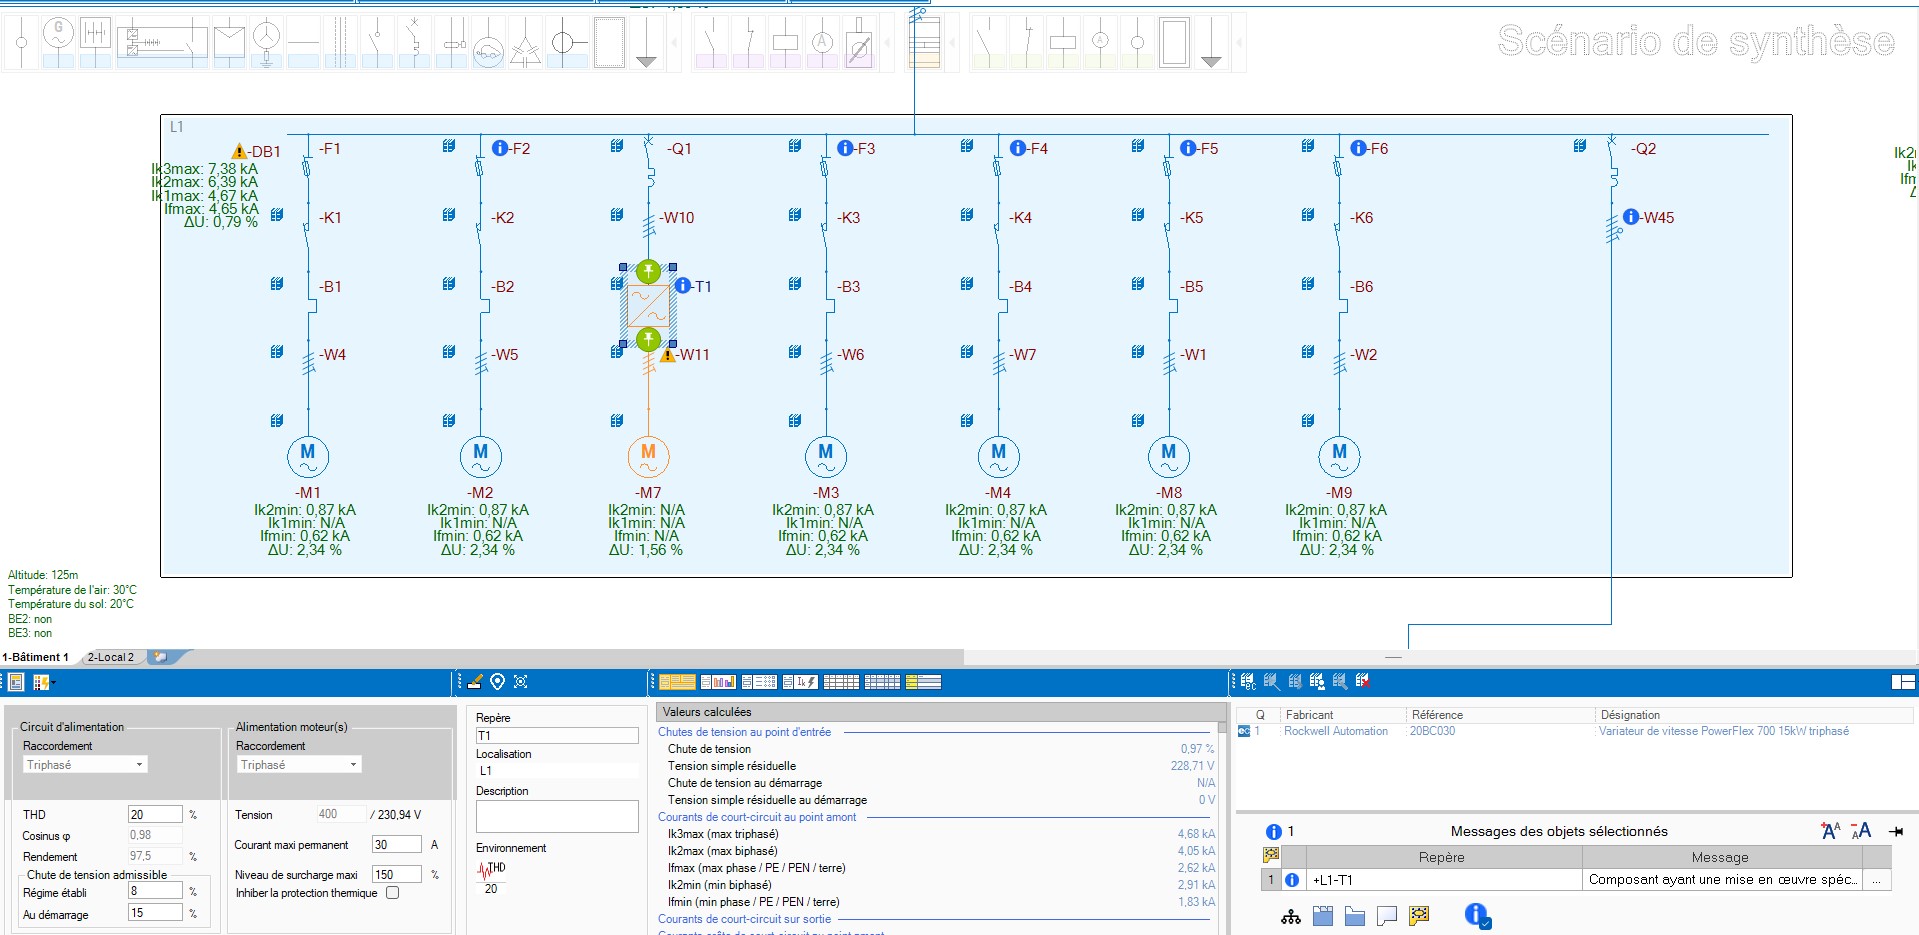The height and width of the screenshot is (935, 1919).
Task: Click the Au démarrage voltage drop field
Action: tap(155, 913)
